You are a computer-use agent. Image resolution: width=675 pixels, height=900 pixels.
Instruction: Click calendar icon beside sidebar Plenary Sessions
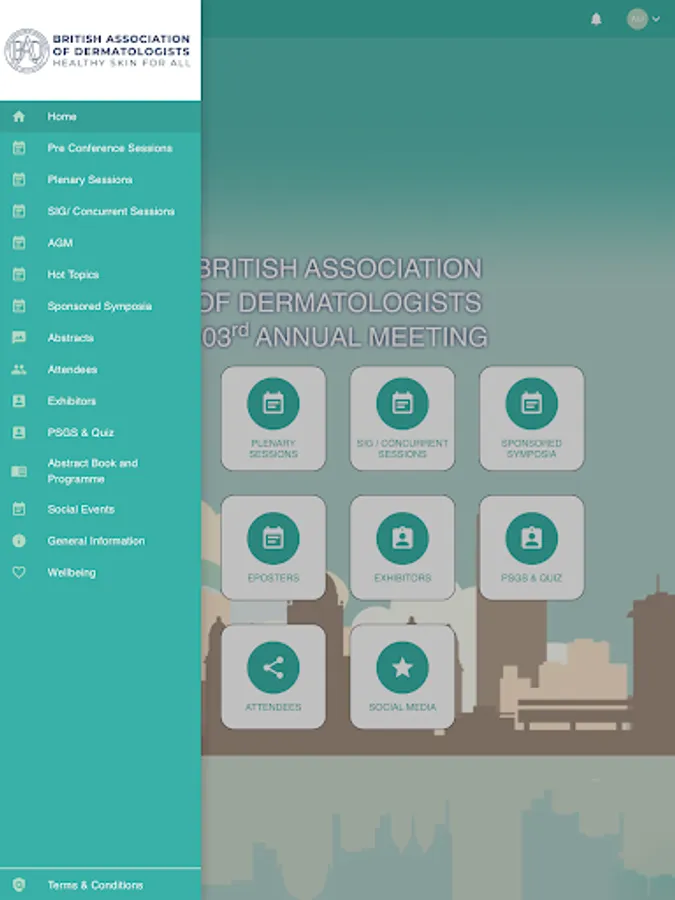pyautogui.click(x=19, y=180)
